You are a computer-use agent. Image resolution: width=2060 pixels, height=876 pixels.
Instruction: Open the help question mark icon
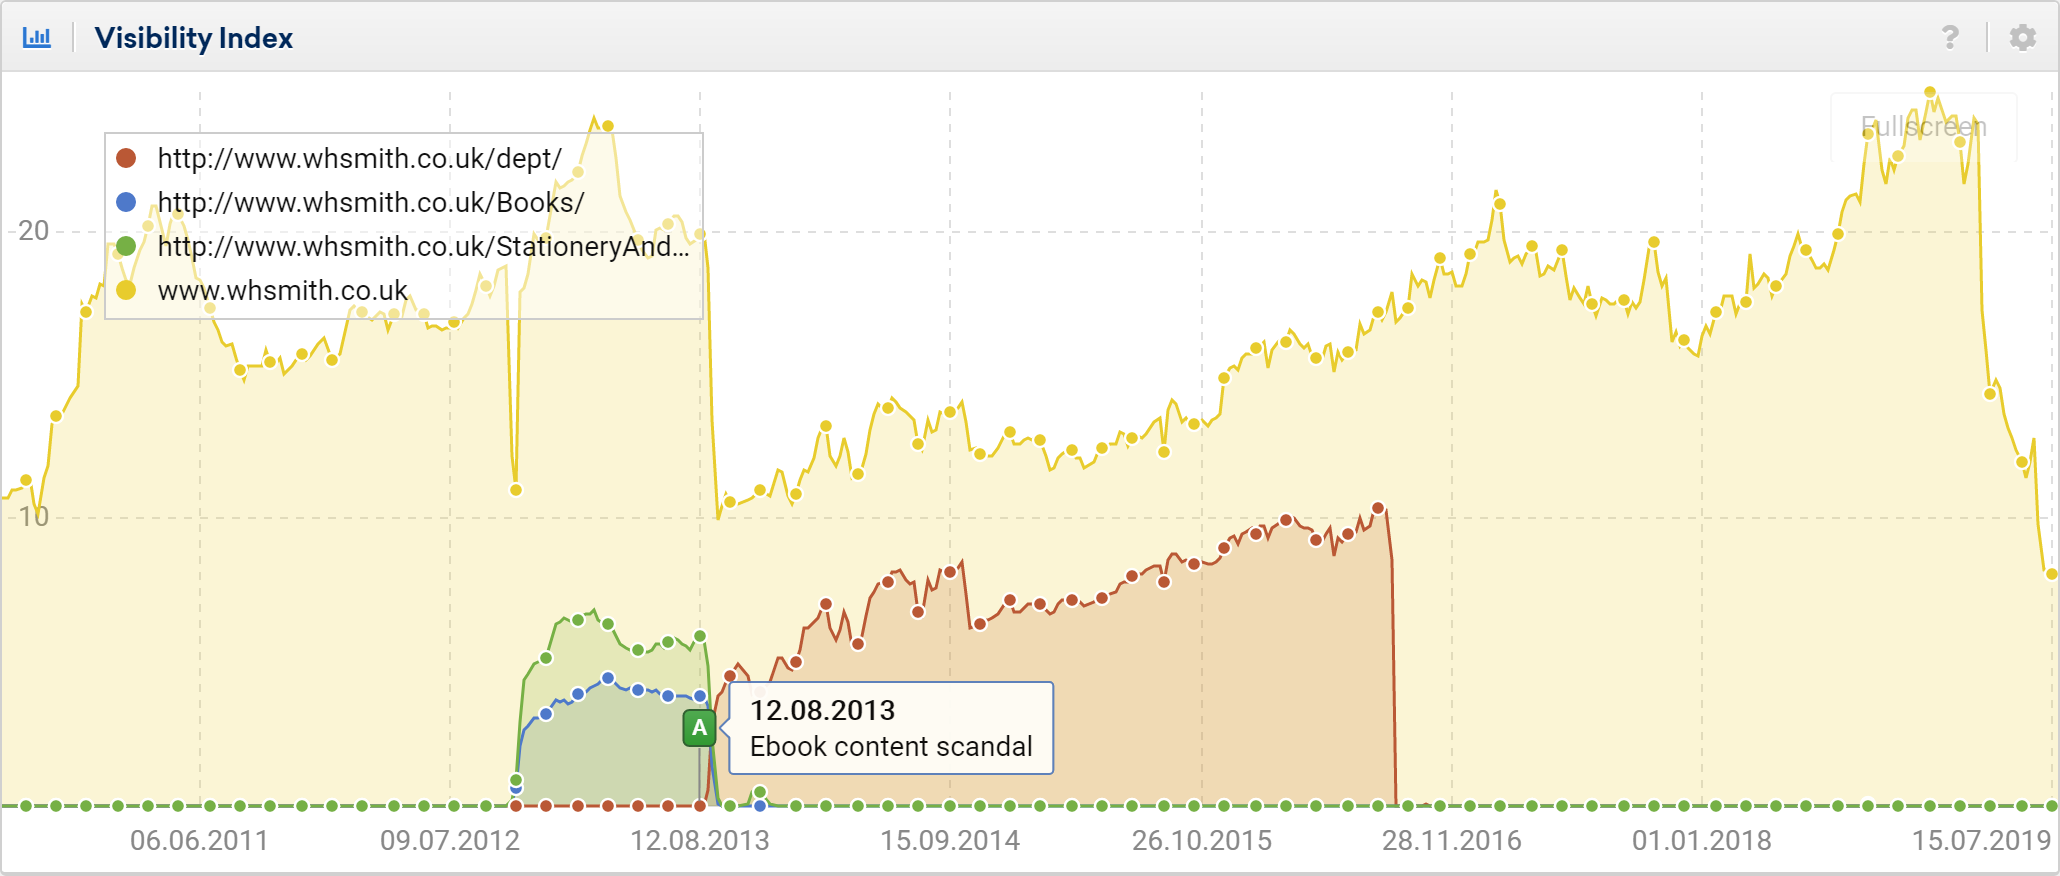[1950, 38]
